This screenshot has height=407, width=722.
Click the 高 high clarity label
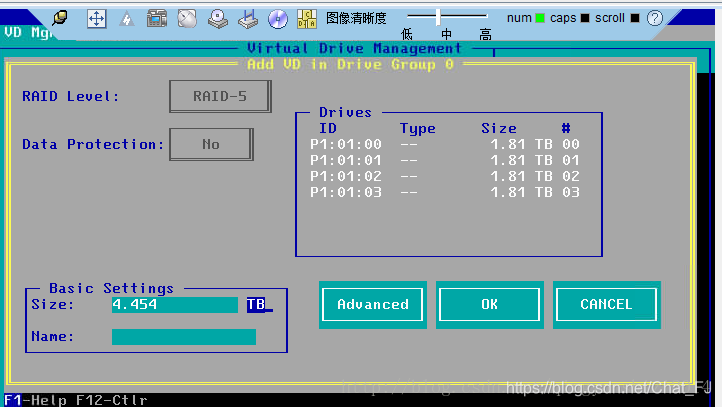coord(485,35)
